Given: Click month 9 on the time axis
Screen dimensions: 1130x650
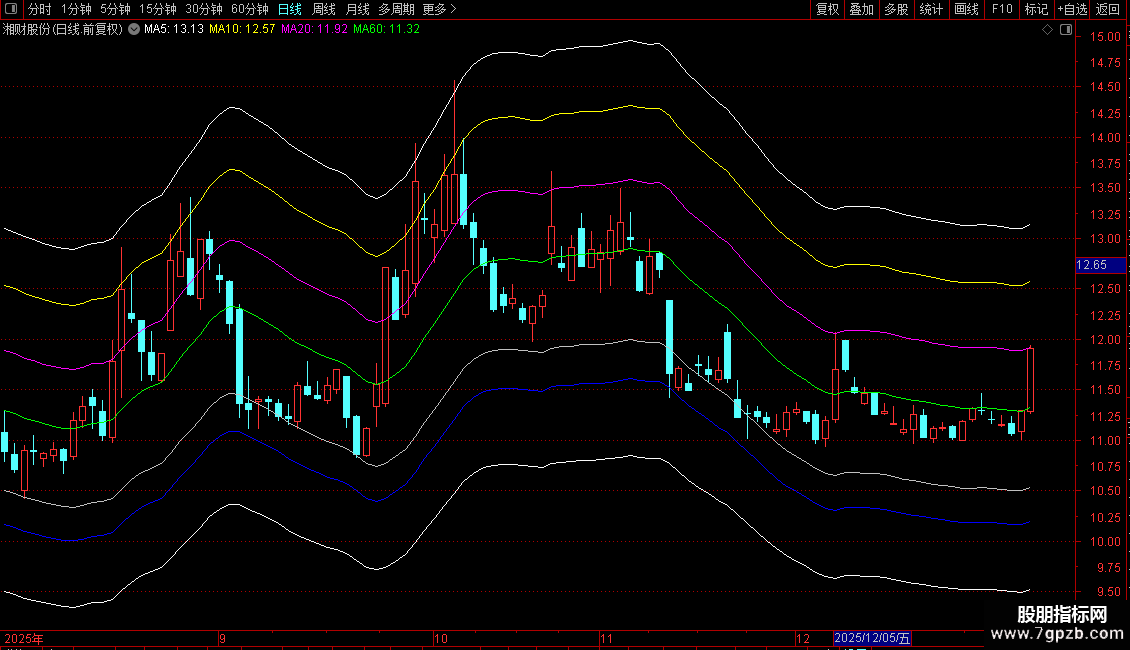Looking at the screenshot, I should pyautogui.click(x=223, y=638).
